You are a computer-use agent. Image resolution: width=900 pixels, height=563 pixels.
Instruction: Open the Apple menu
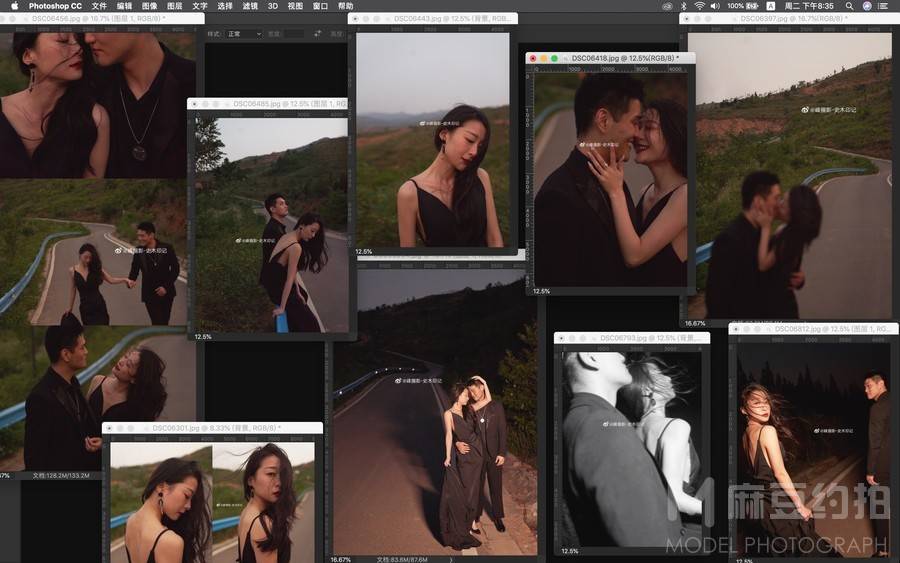click(x=15, y=6)
